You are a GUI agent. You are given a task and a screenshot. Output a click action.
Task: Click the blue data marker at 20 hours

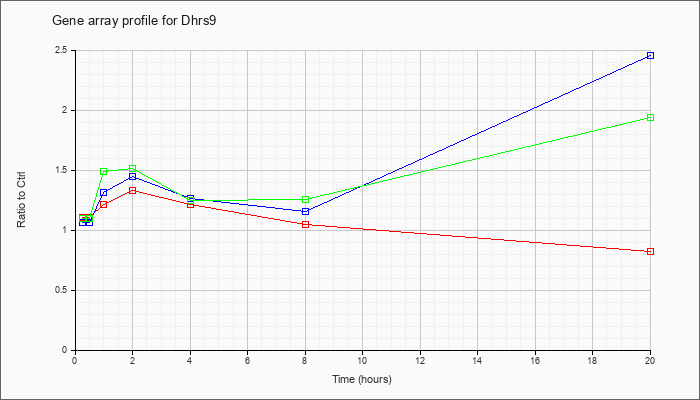click(x=650, y=55)
